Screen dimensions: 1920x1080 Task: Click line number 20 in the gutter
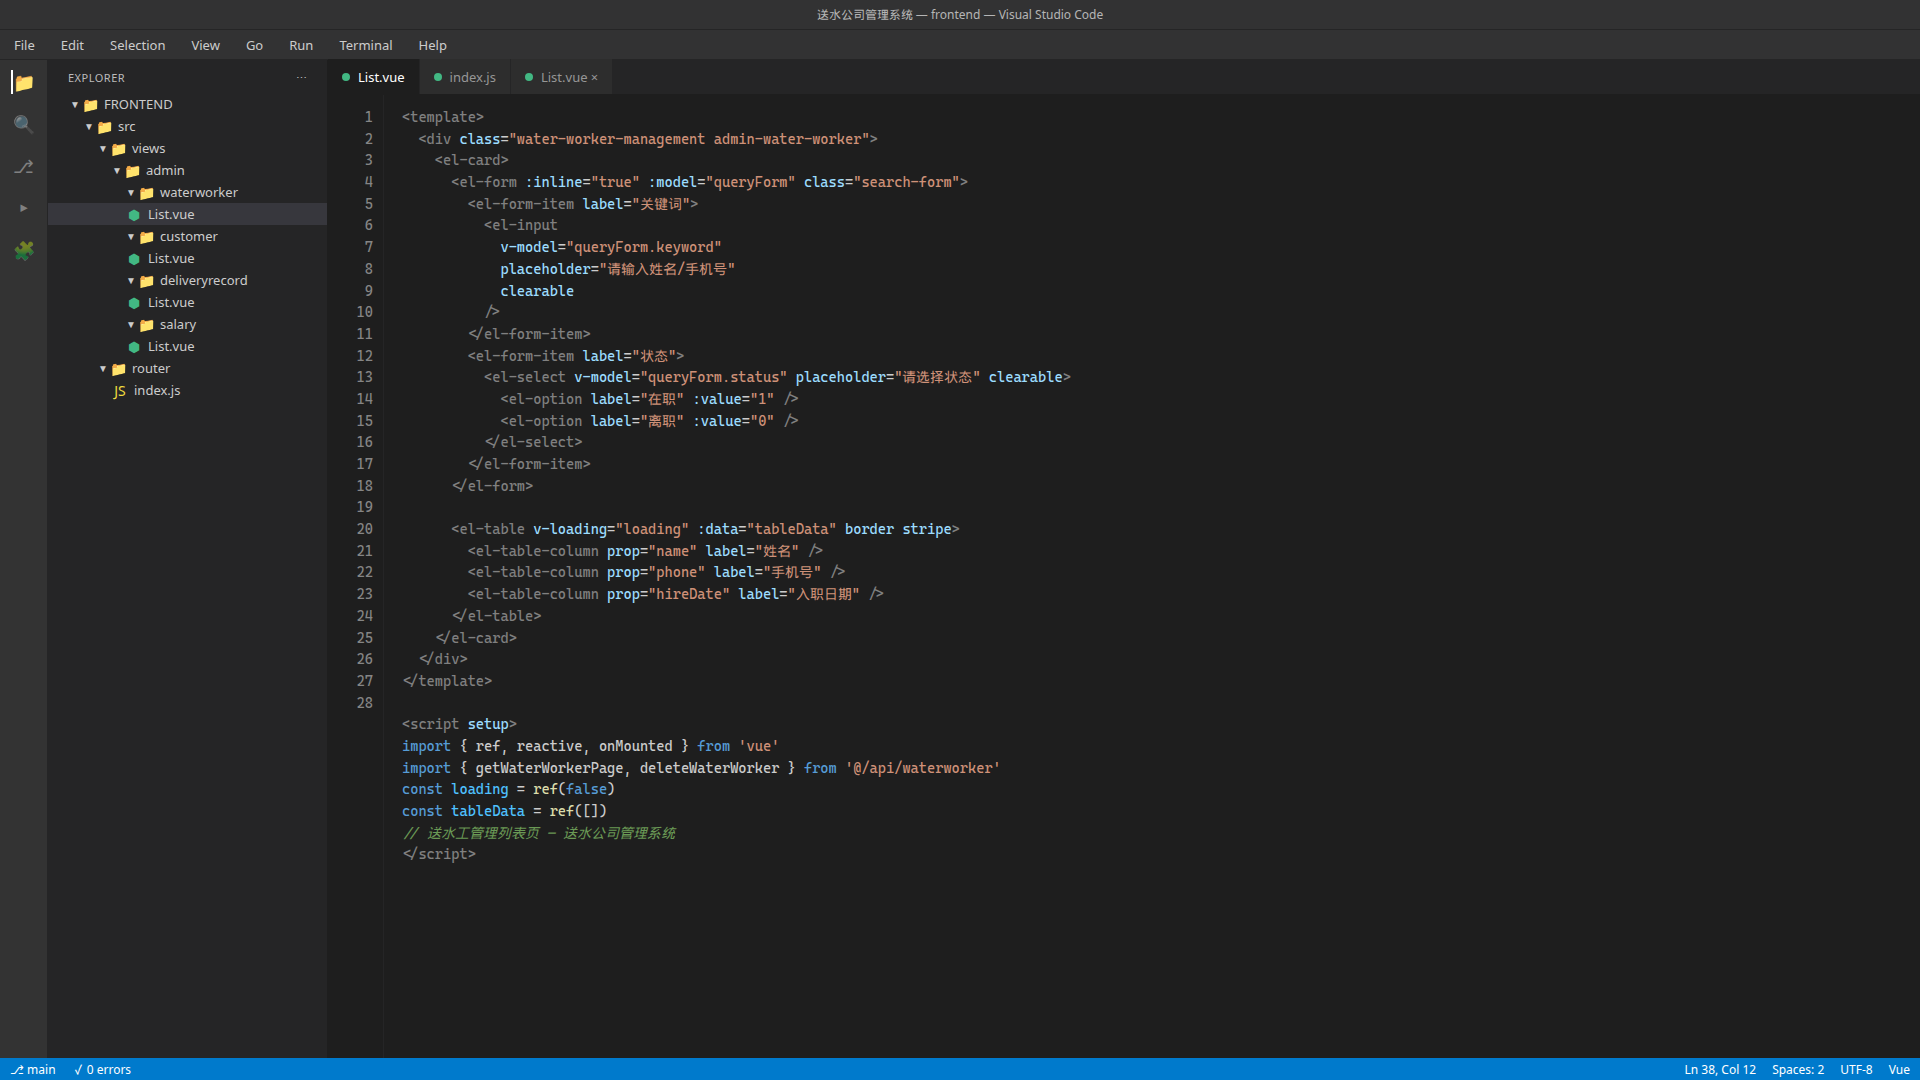[365, 529]
